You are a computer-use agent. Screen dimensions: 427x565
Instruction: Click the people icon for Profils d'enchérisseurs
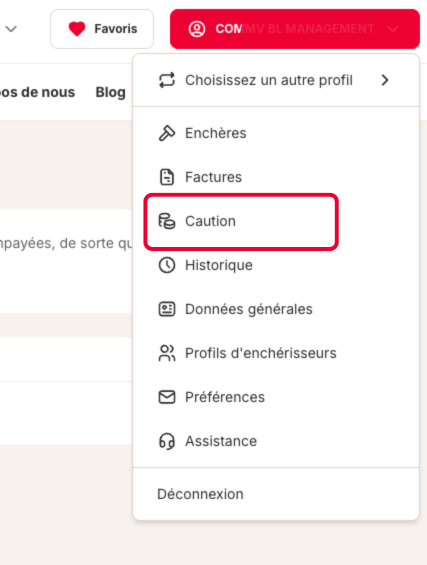point(167,353)
